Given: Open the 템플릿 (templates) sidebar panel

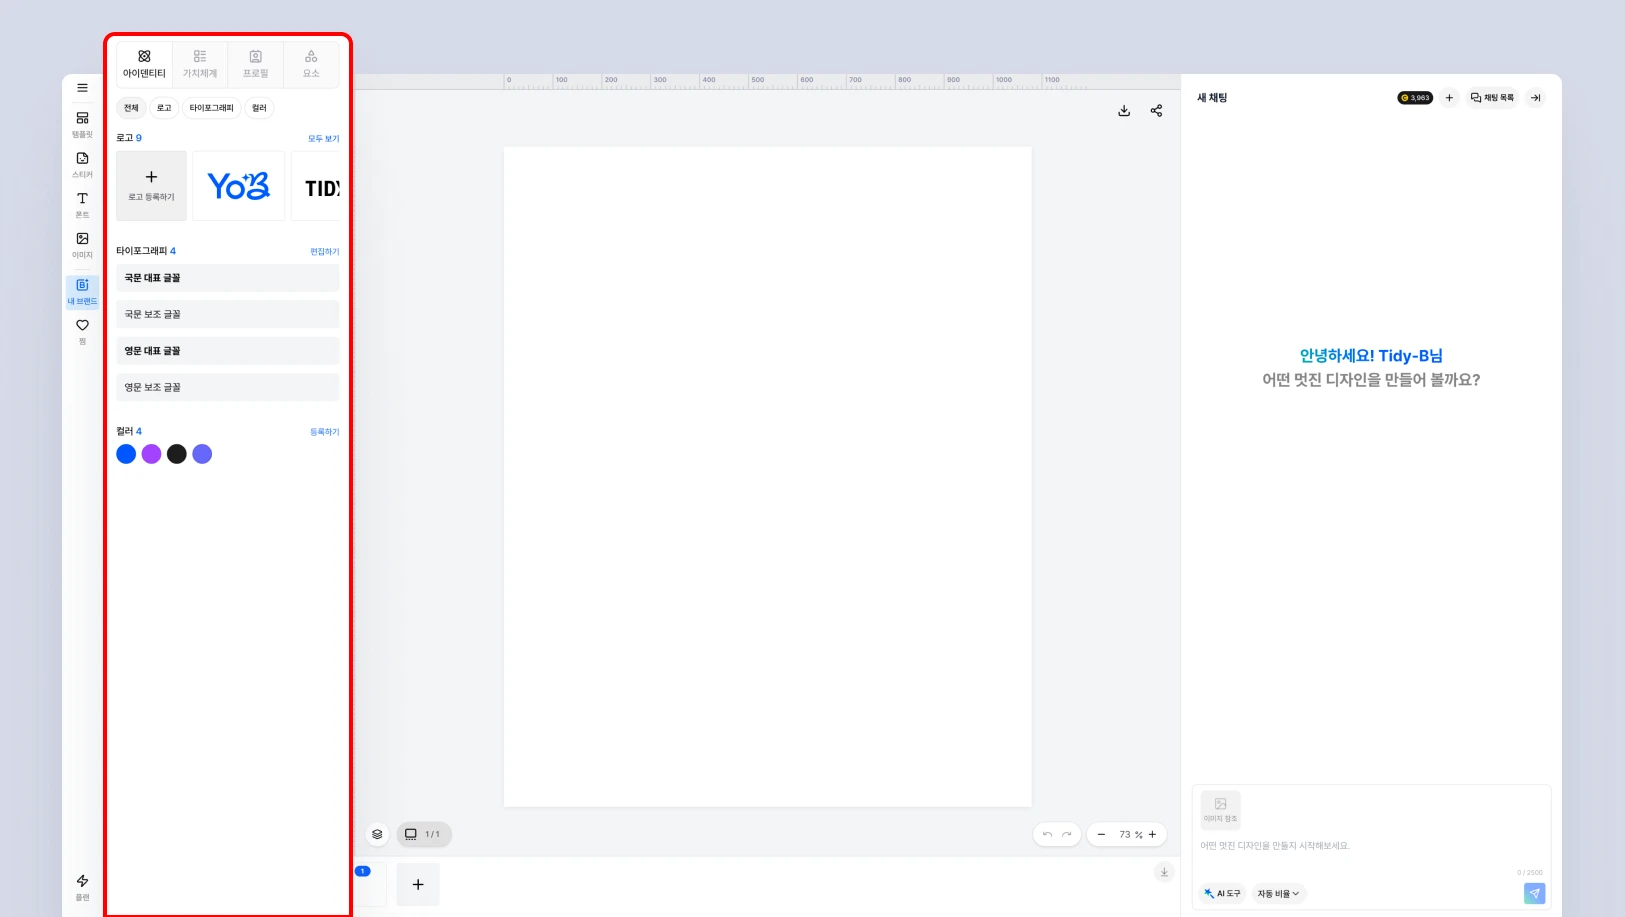Looking at the screenshot, I should [x=82, y=124].
